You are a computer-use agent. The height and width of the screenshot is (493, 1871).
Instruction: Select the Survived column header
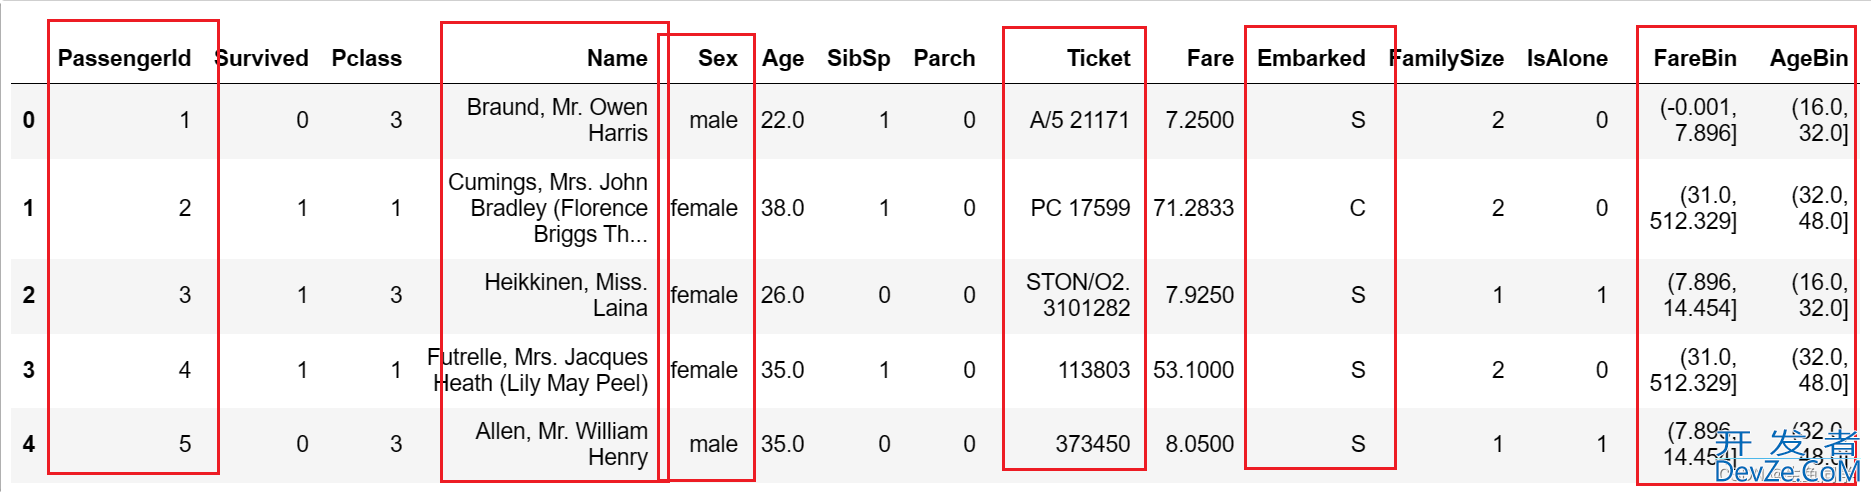tap(262, 58)
